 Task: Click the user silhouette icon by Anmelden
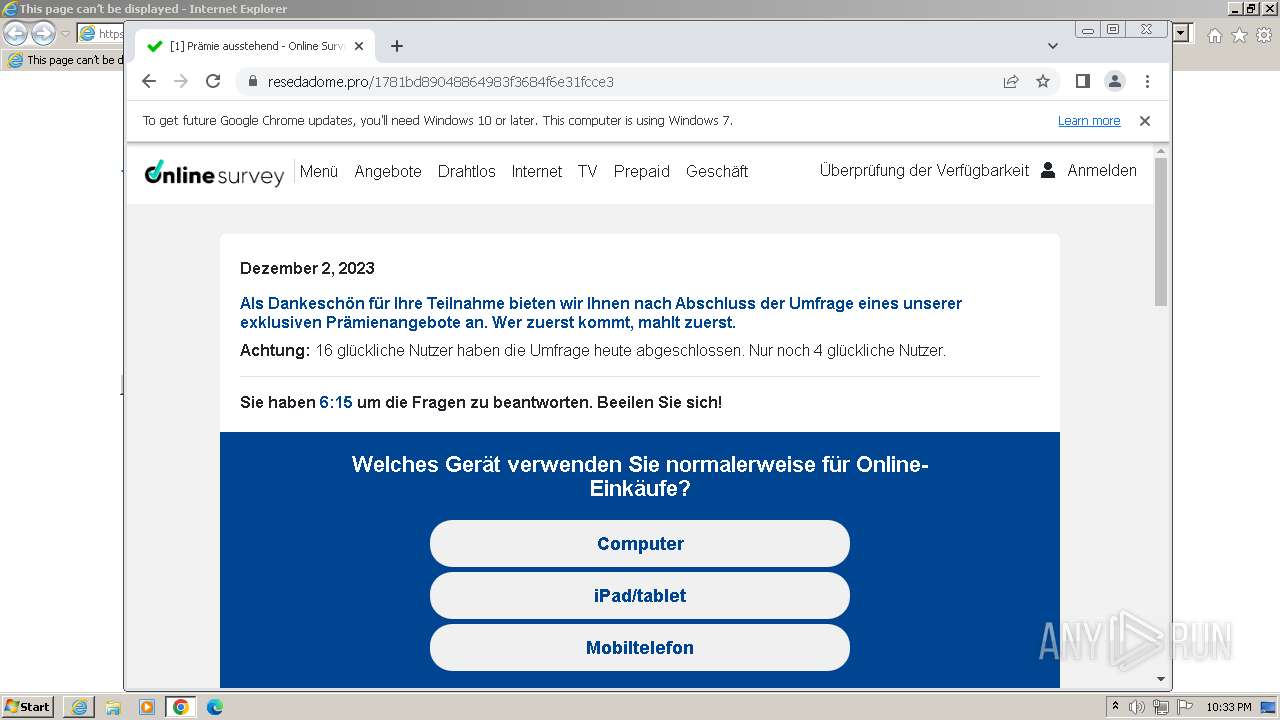point(1048,170)
